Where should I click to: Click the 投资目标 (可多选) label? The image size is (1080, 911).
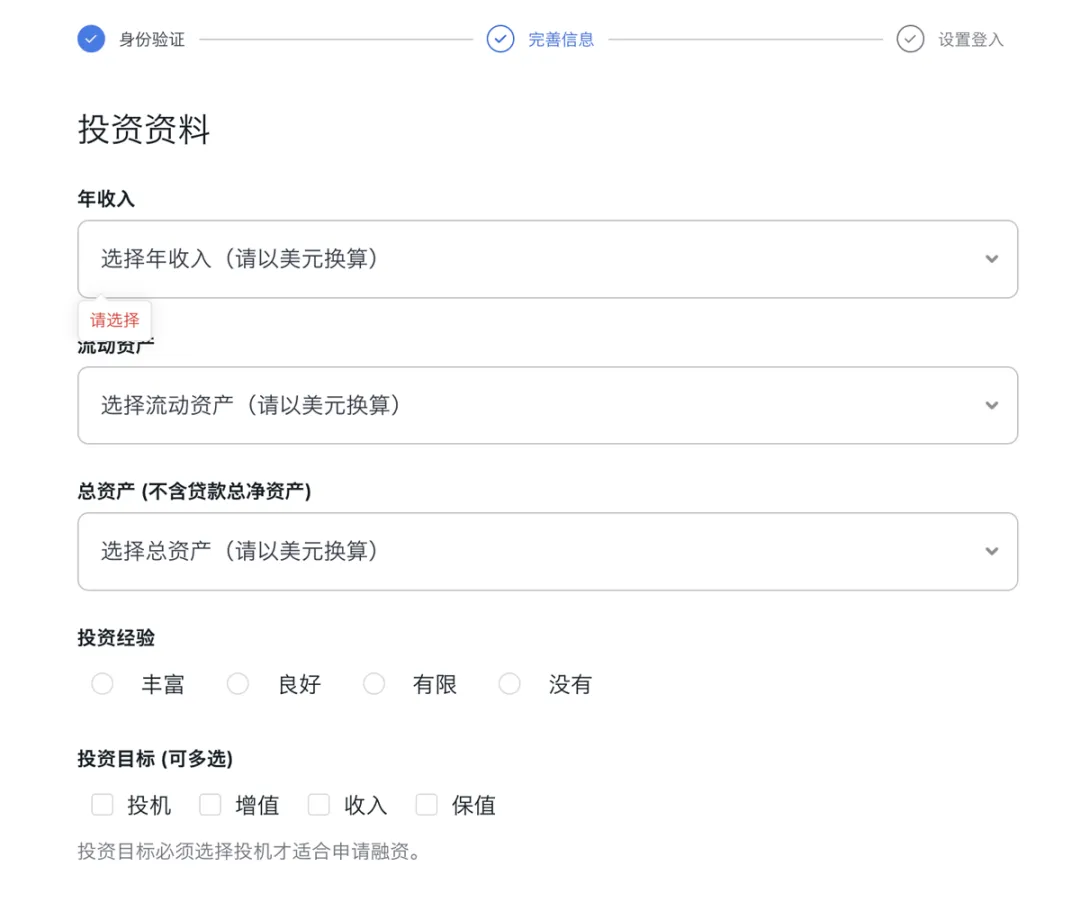click(x=155, y=759)
